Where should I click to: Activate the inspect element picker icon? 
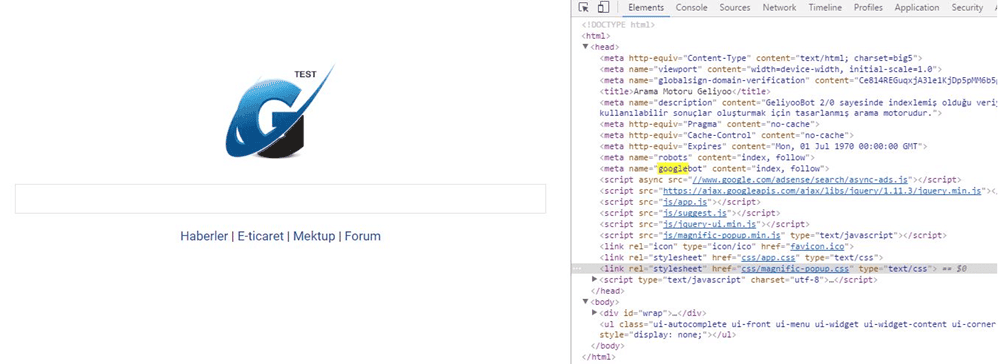point(584,8)
